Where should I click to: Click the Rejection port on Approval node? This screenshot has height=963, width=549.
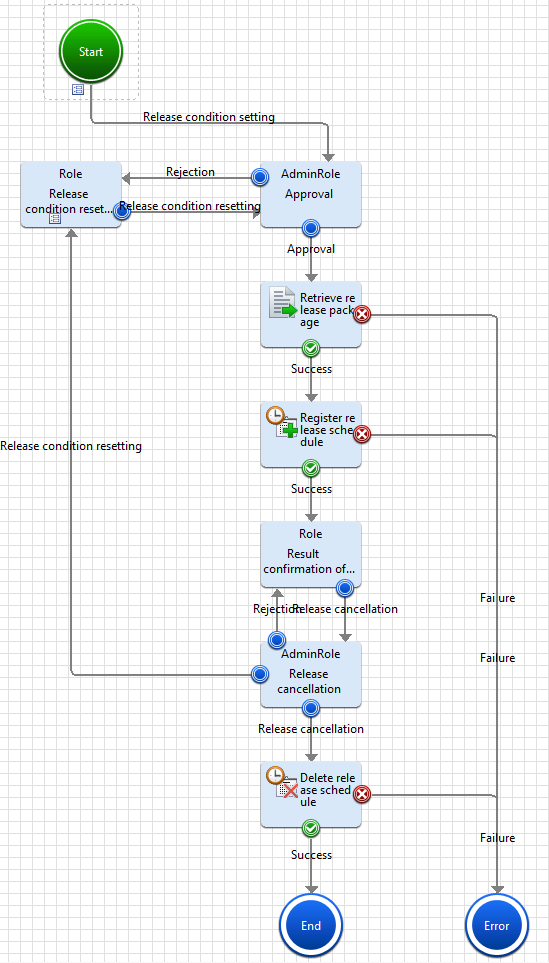260,178
